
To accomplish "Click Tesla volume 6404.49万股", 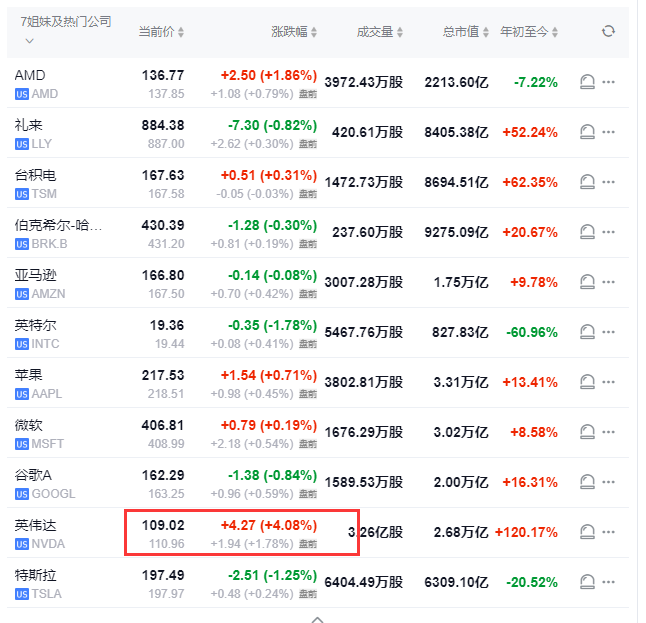I will coord(364,582).
